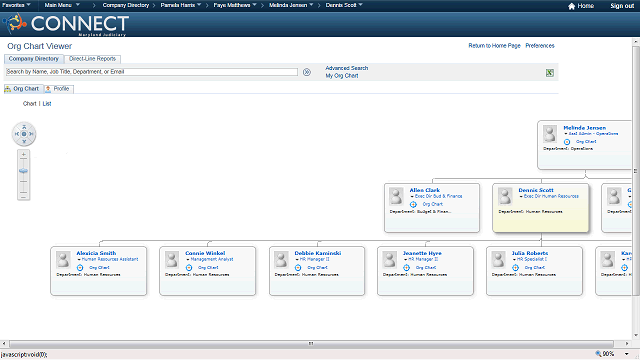Pan chart up arrow
Image resolution: width=640 pixels, height=360 pixels.
[24, 127]
